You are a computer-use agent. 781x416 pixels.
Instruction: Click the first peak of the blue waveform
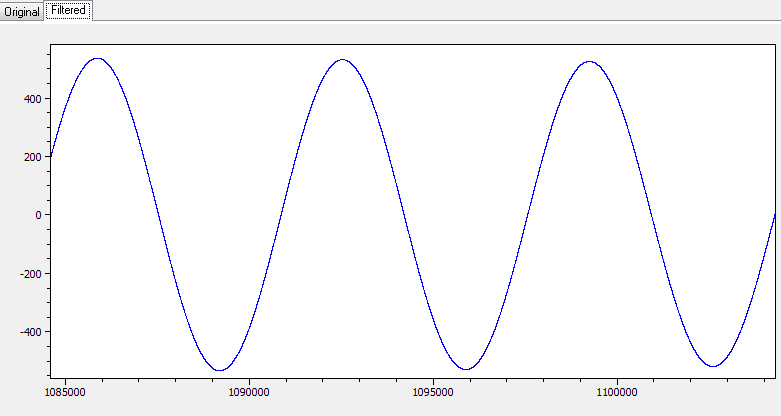pyautogui.click(x=97, y=58)
